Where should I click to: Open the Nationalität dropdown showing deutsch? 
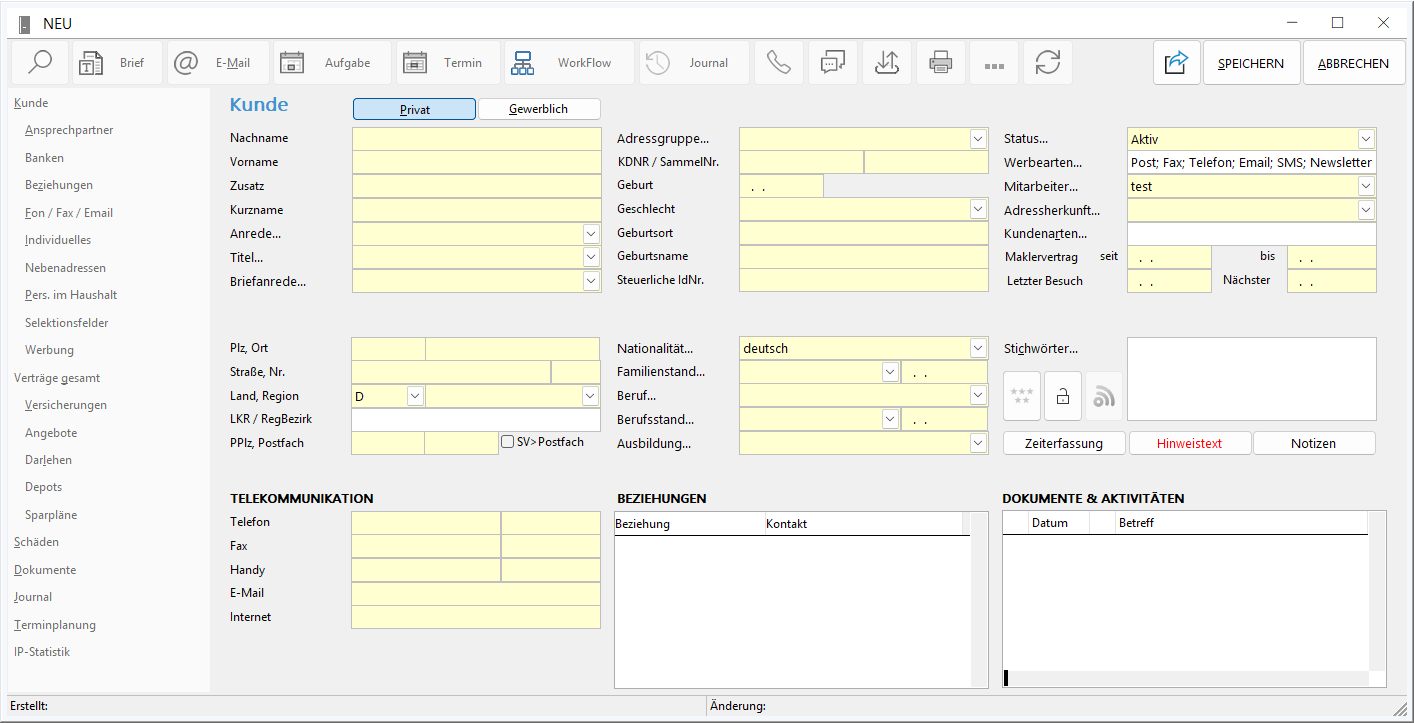coord(978,348)
